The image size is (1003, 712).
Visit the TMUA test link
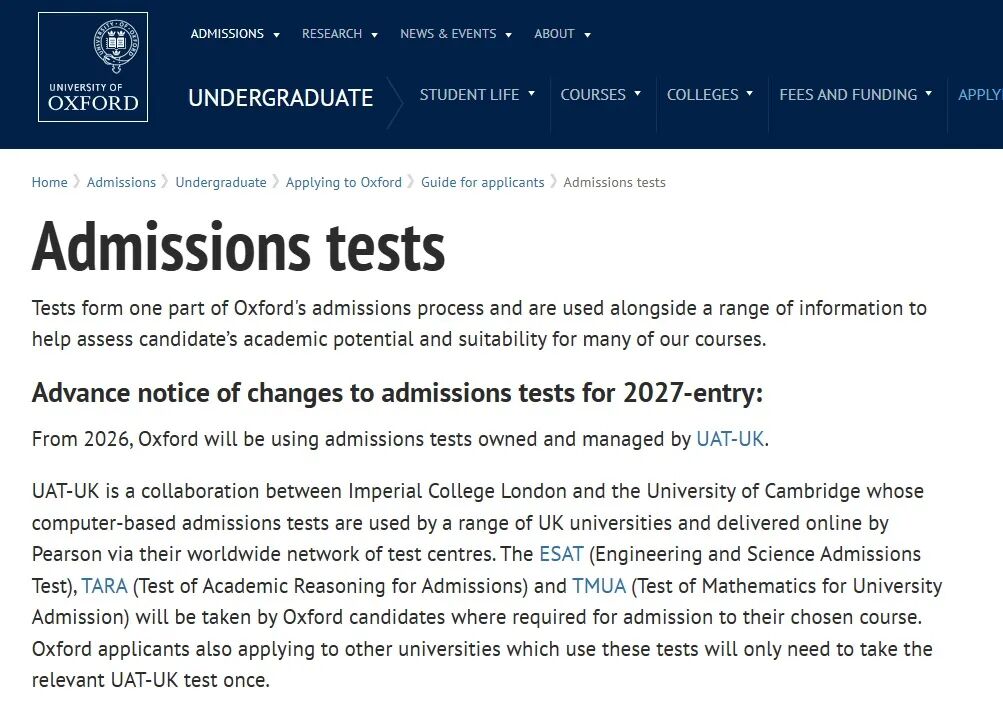point(599,586)
